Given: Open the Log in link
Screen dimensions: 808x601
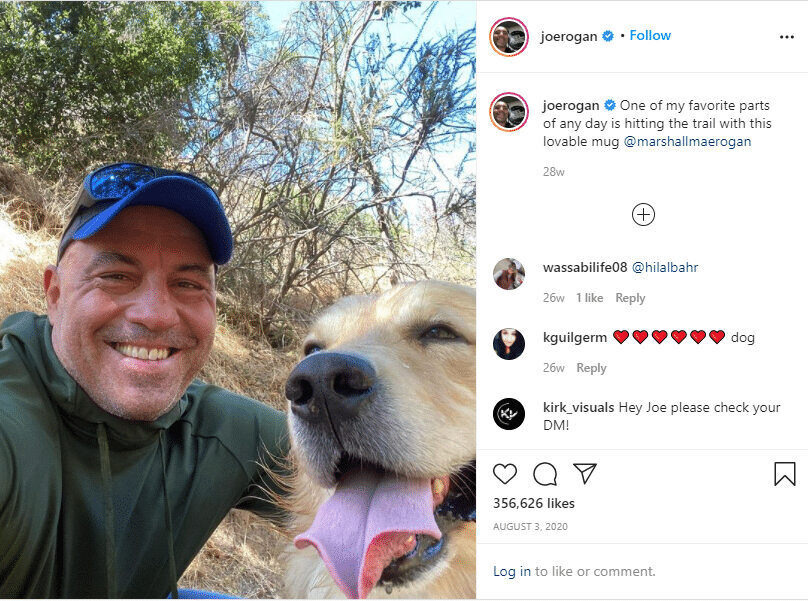Looking at the screenshot, I should [513, 571].
